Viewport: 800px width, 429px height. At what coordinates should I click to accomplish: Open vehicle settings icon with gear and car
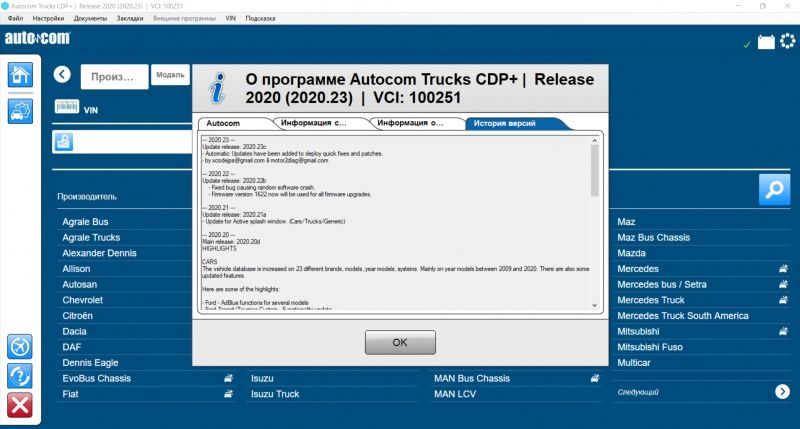pyautogui.click(x=20, y=111)
